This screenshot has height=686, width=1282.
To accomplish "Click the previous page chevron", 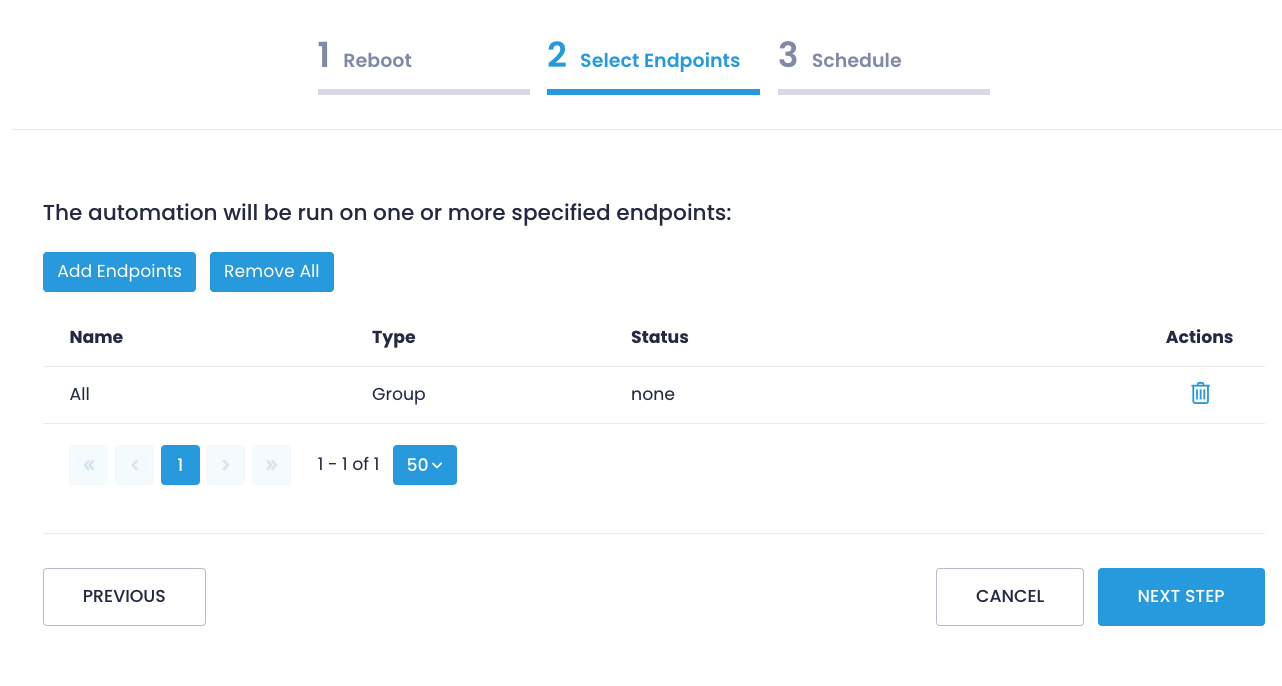I will [x=134, y=464].
